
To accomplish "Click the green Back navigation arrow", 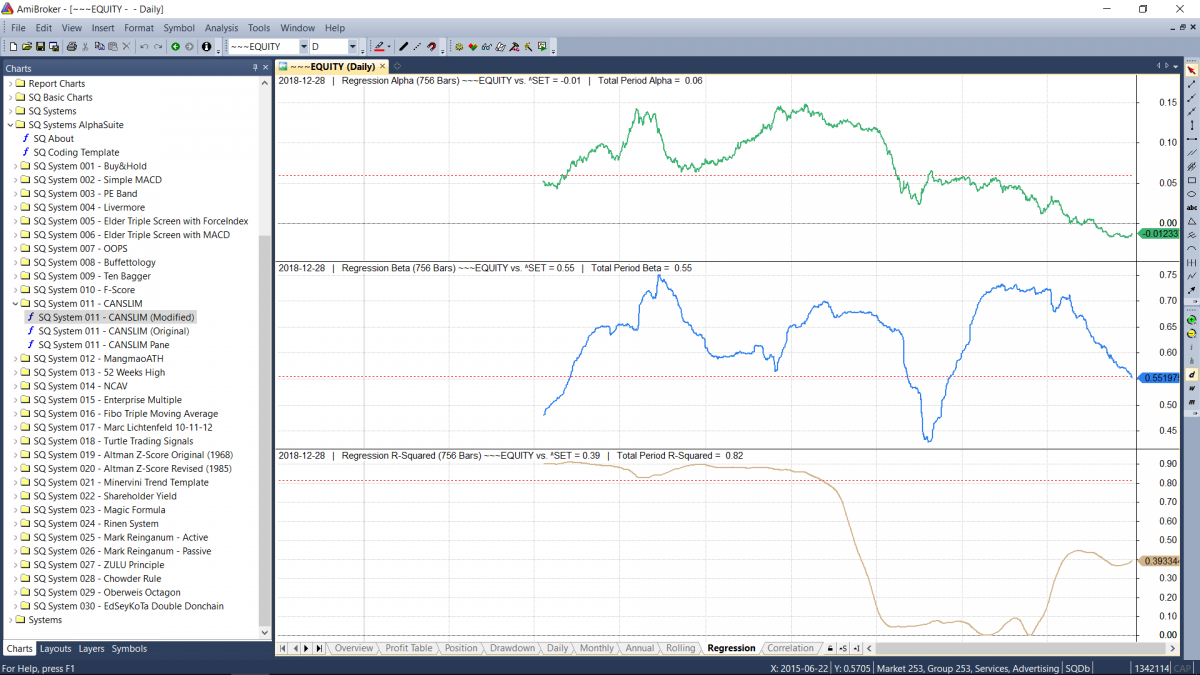I will click(x=175, y=47).
